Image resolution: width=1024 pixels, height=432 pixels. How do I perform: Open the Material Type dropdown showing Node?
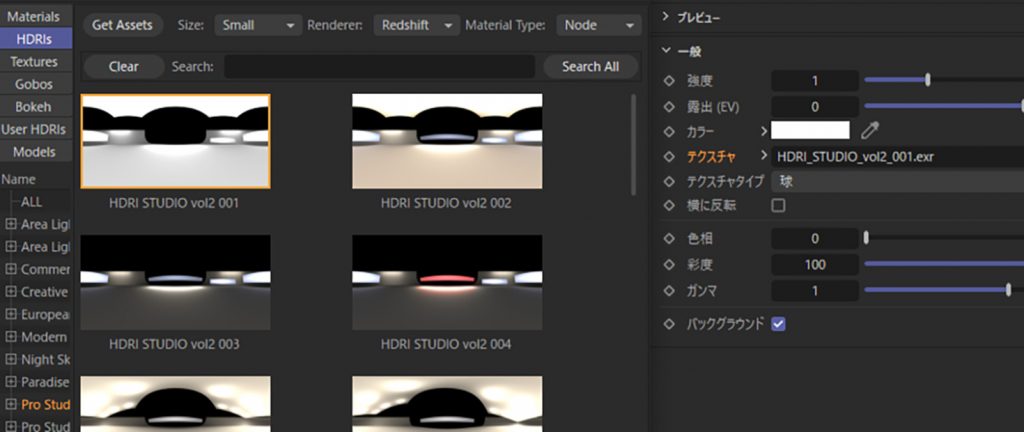click(597, 25)
